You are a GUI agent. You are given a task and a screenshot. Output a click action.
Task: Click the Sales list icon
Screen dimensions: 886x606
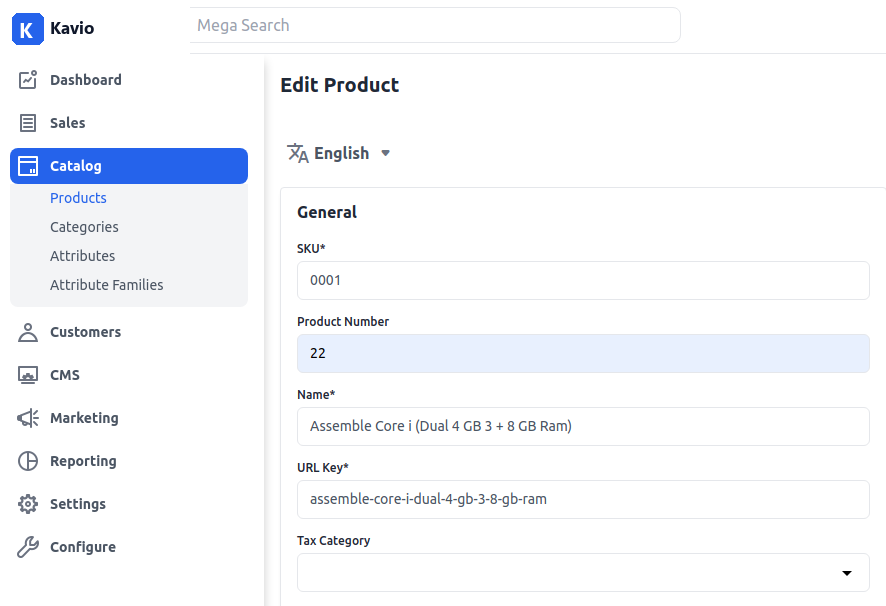coord(28,123)
